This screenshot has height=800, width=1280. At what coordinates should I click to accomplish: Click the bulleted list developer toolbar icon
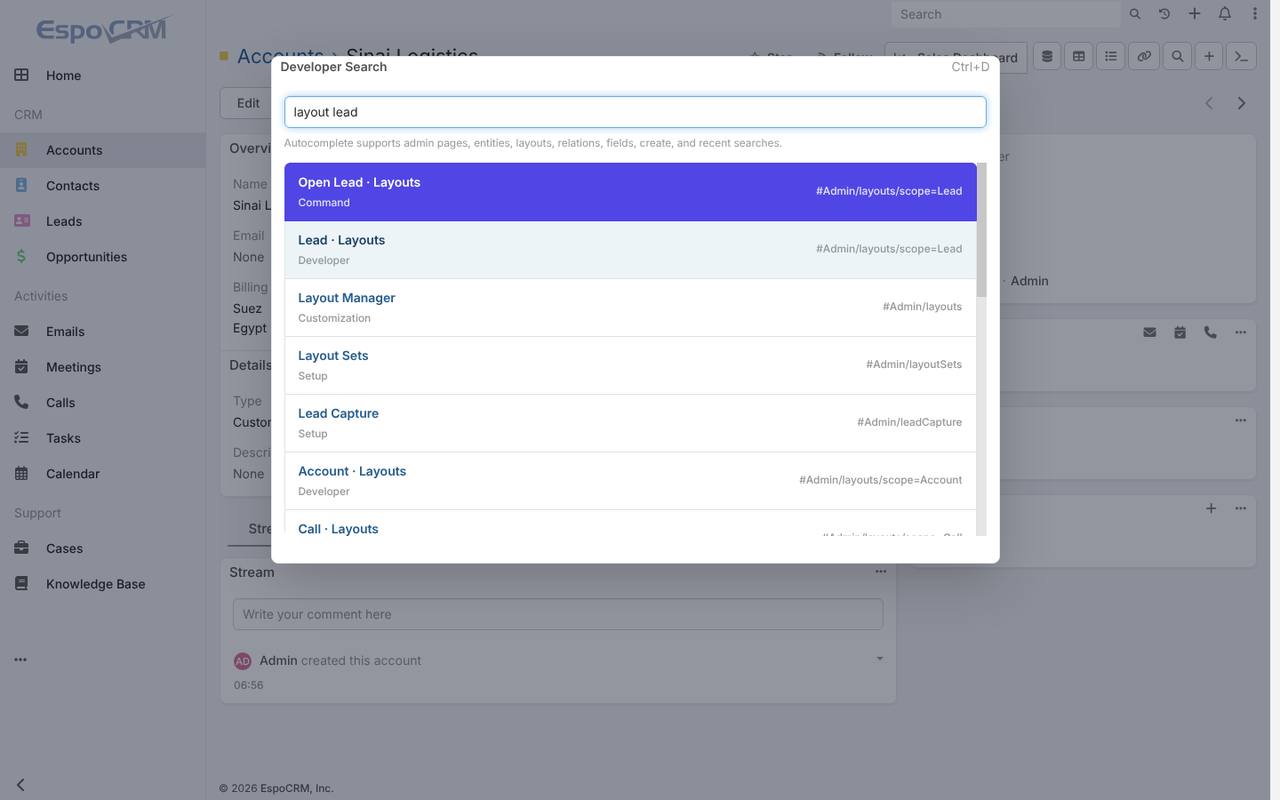(x=1111, y=57)
